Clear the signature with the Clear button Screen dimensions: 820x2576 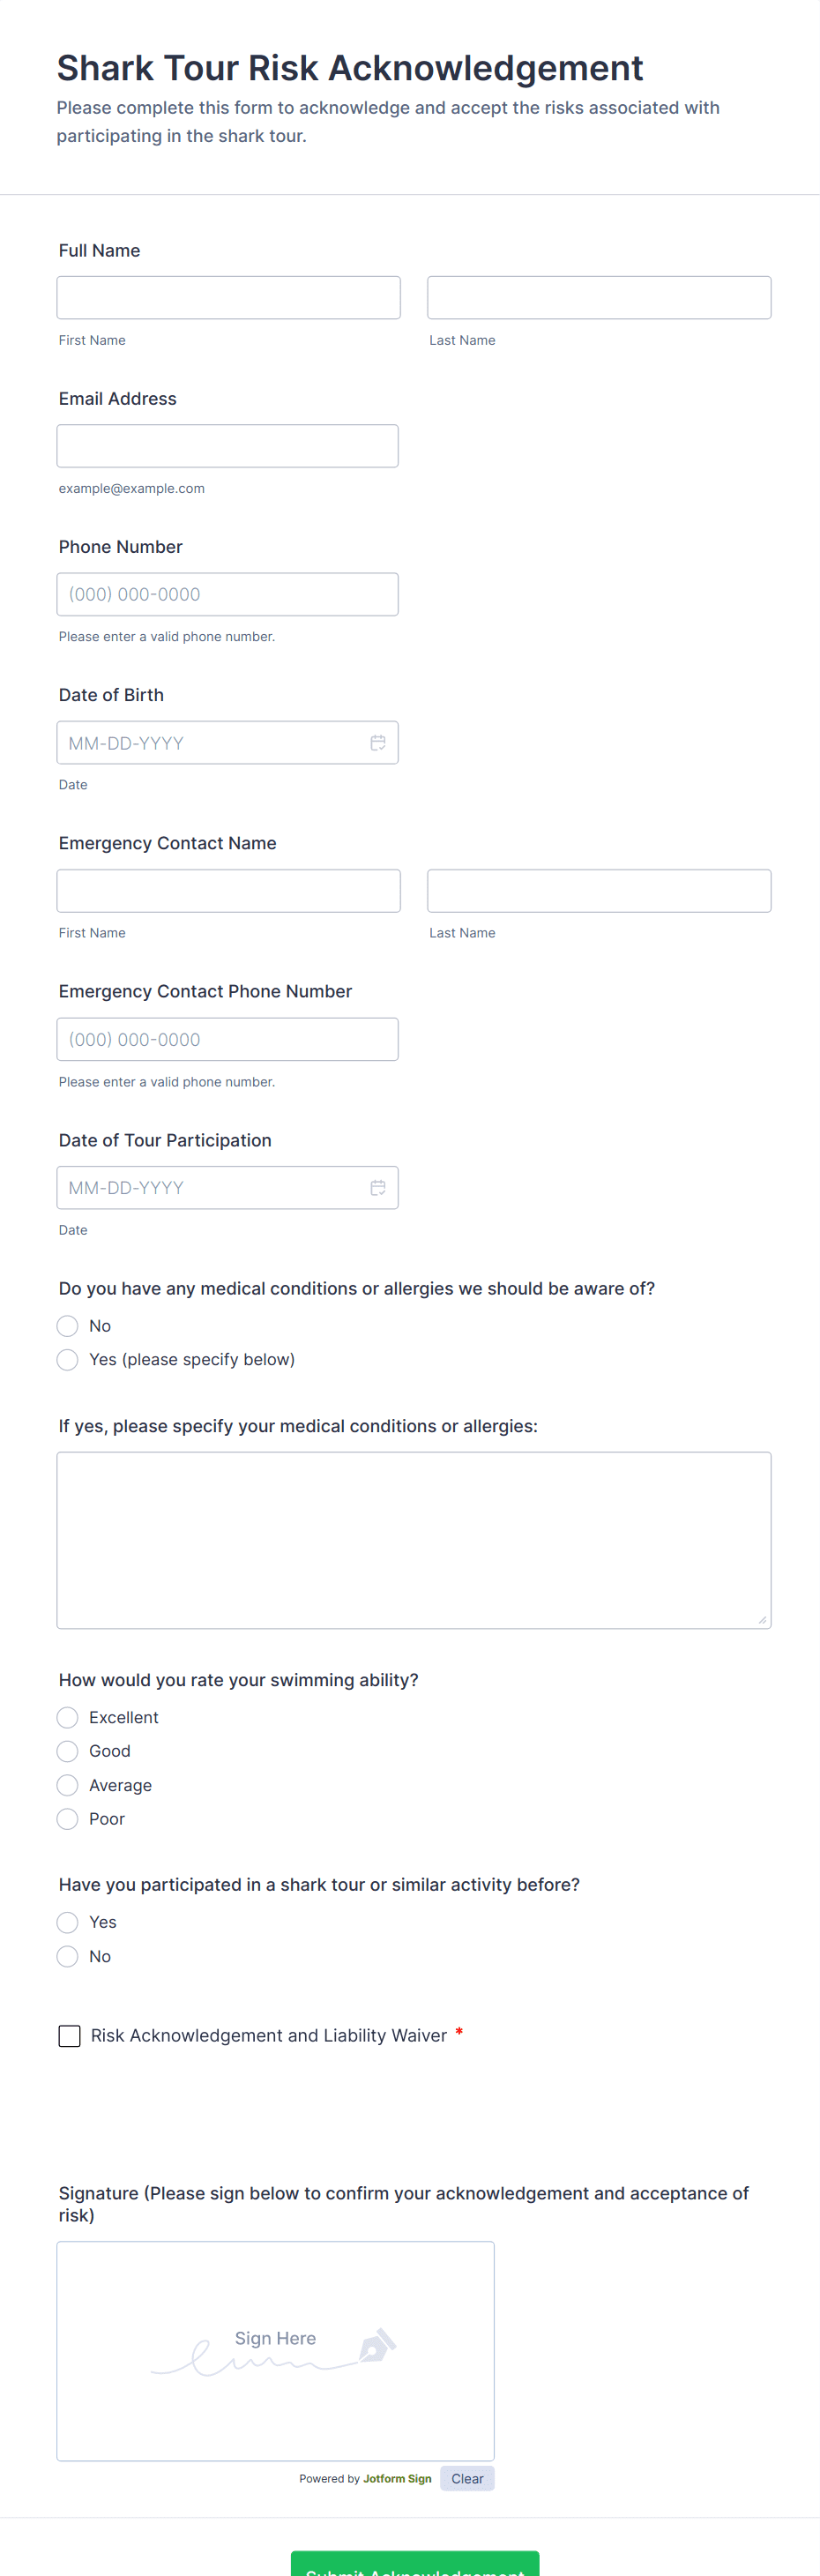pyautogui.click(x=466, y=2478)
